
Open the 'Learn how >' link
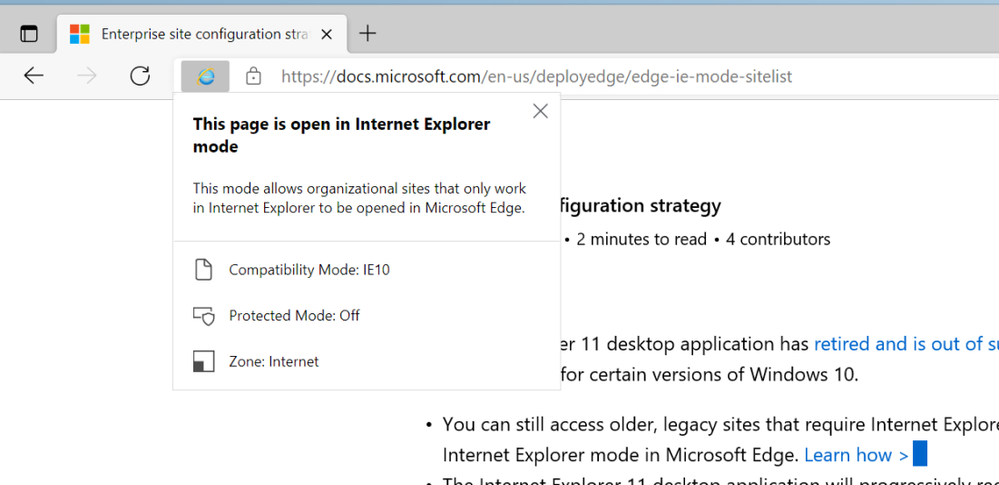tap(856, 454)
